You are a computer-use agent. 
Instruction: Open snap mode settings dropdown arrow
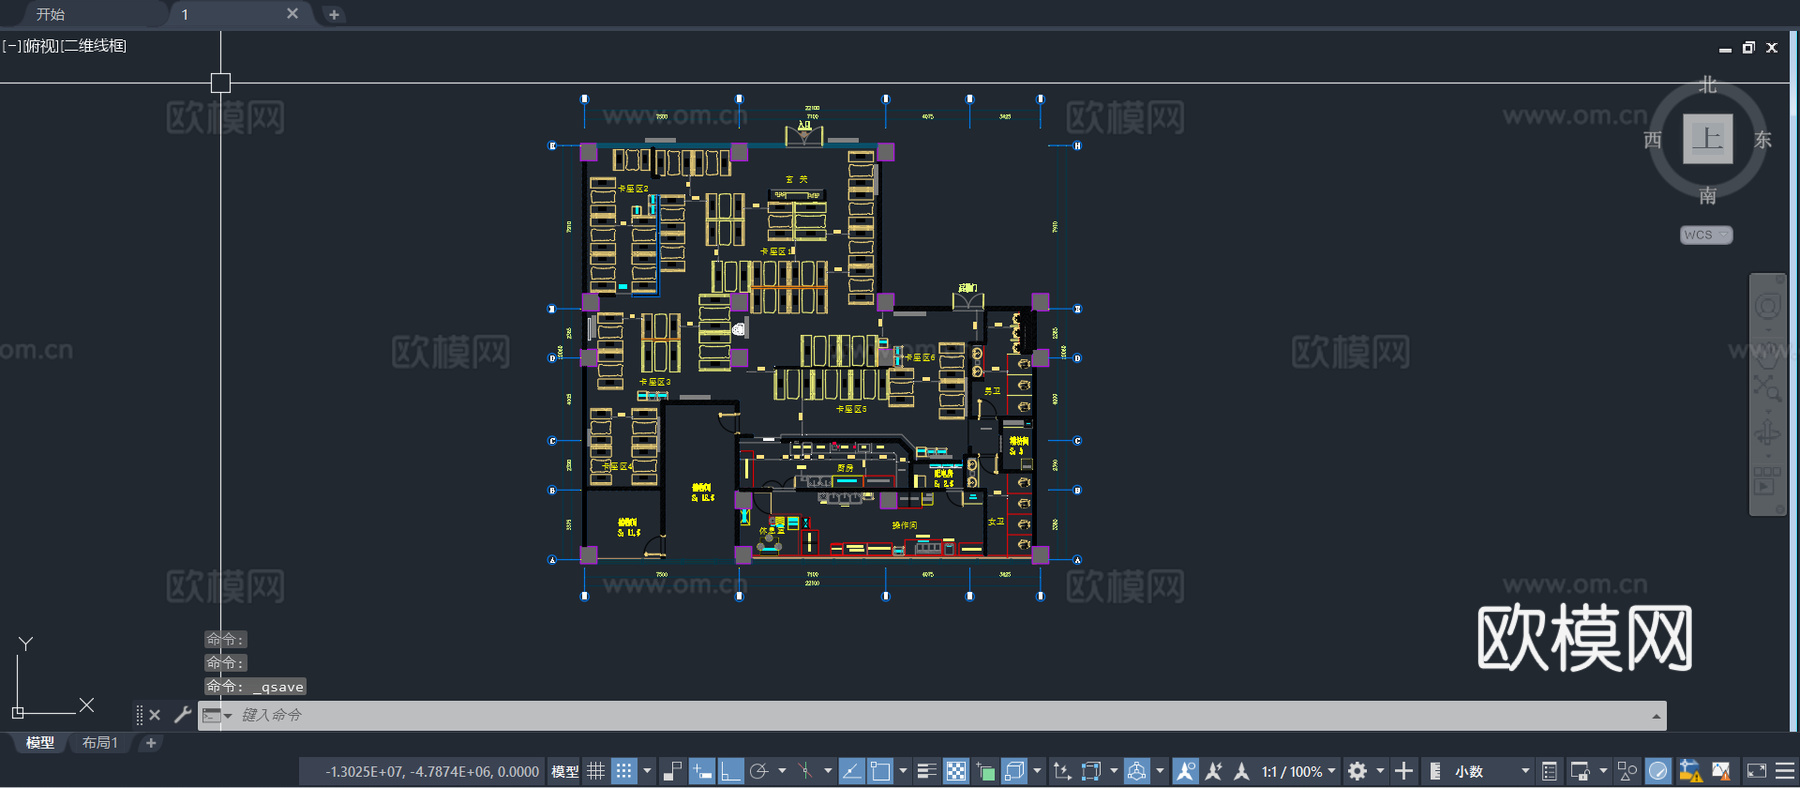click(x=647, y=771)
